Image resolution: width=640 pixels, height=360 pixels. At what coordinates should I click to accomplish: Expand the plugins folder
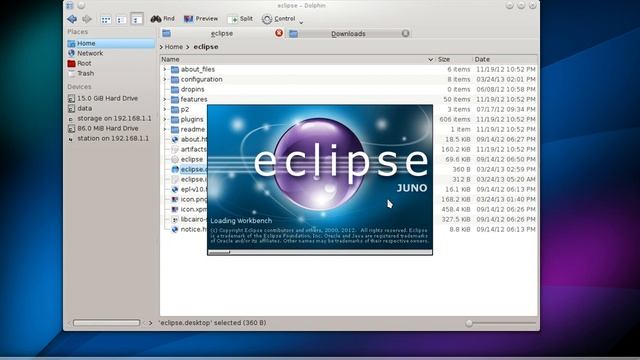tap(165, 119)
